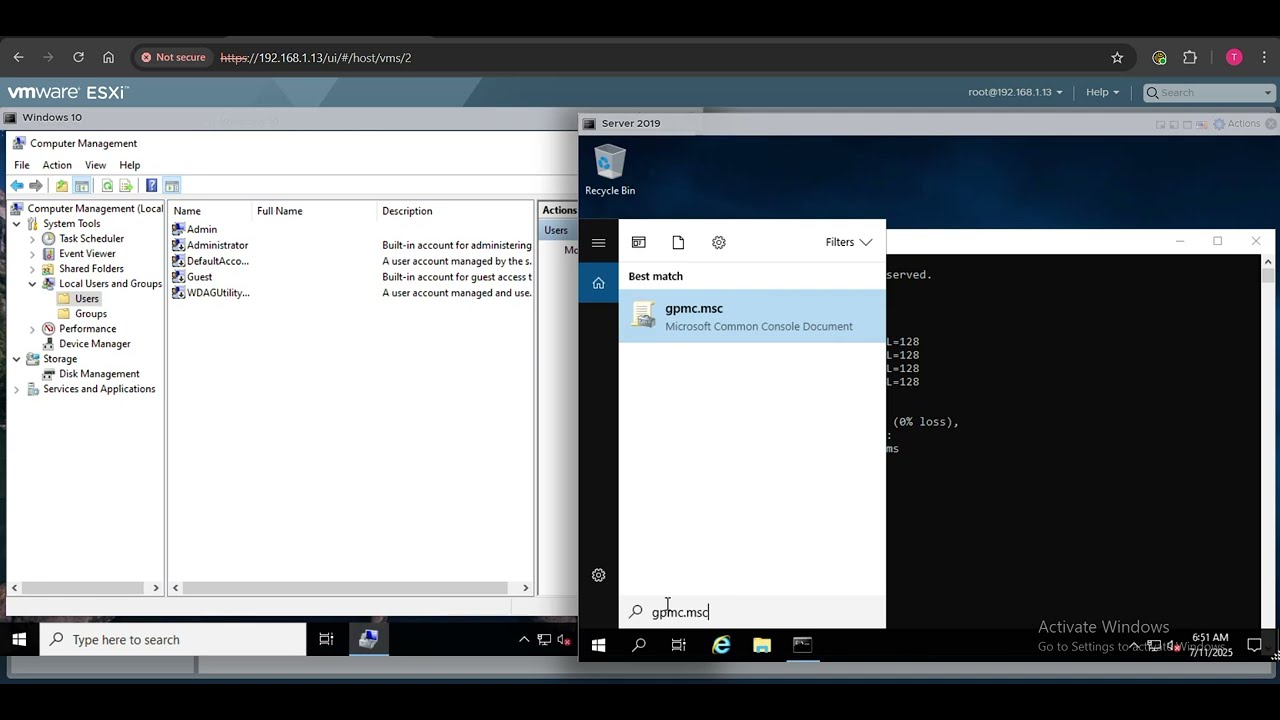Image resolution: width=1280 pixels, height=720 pixels.
Task: Sort users by Description column
Action: coord(456,211)
